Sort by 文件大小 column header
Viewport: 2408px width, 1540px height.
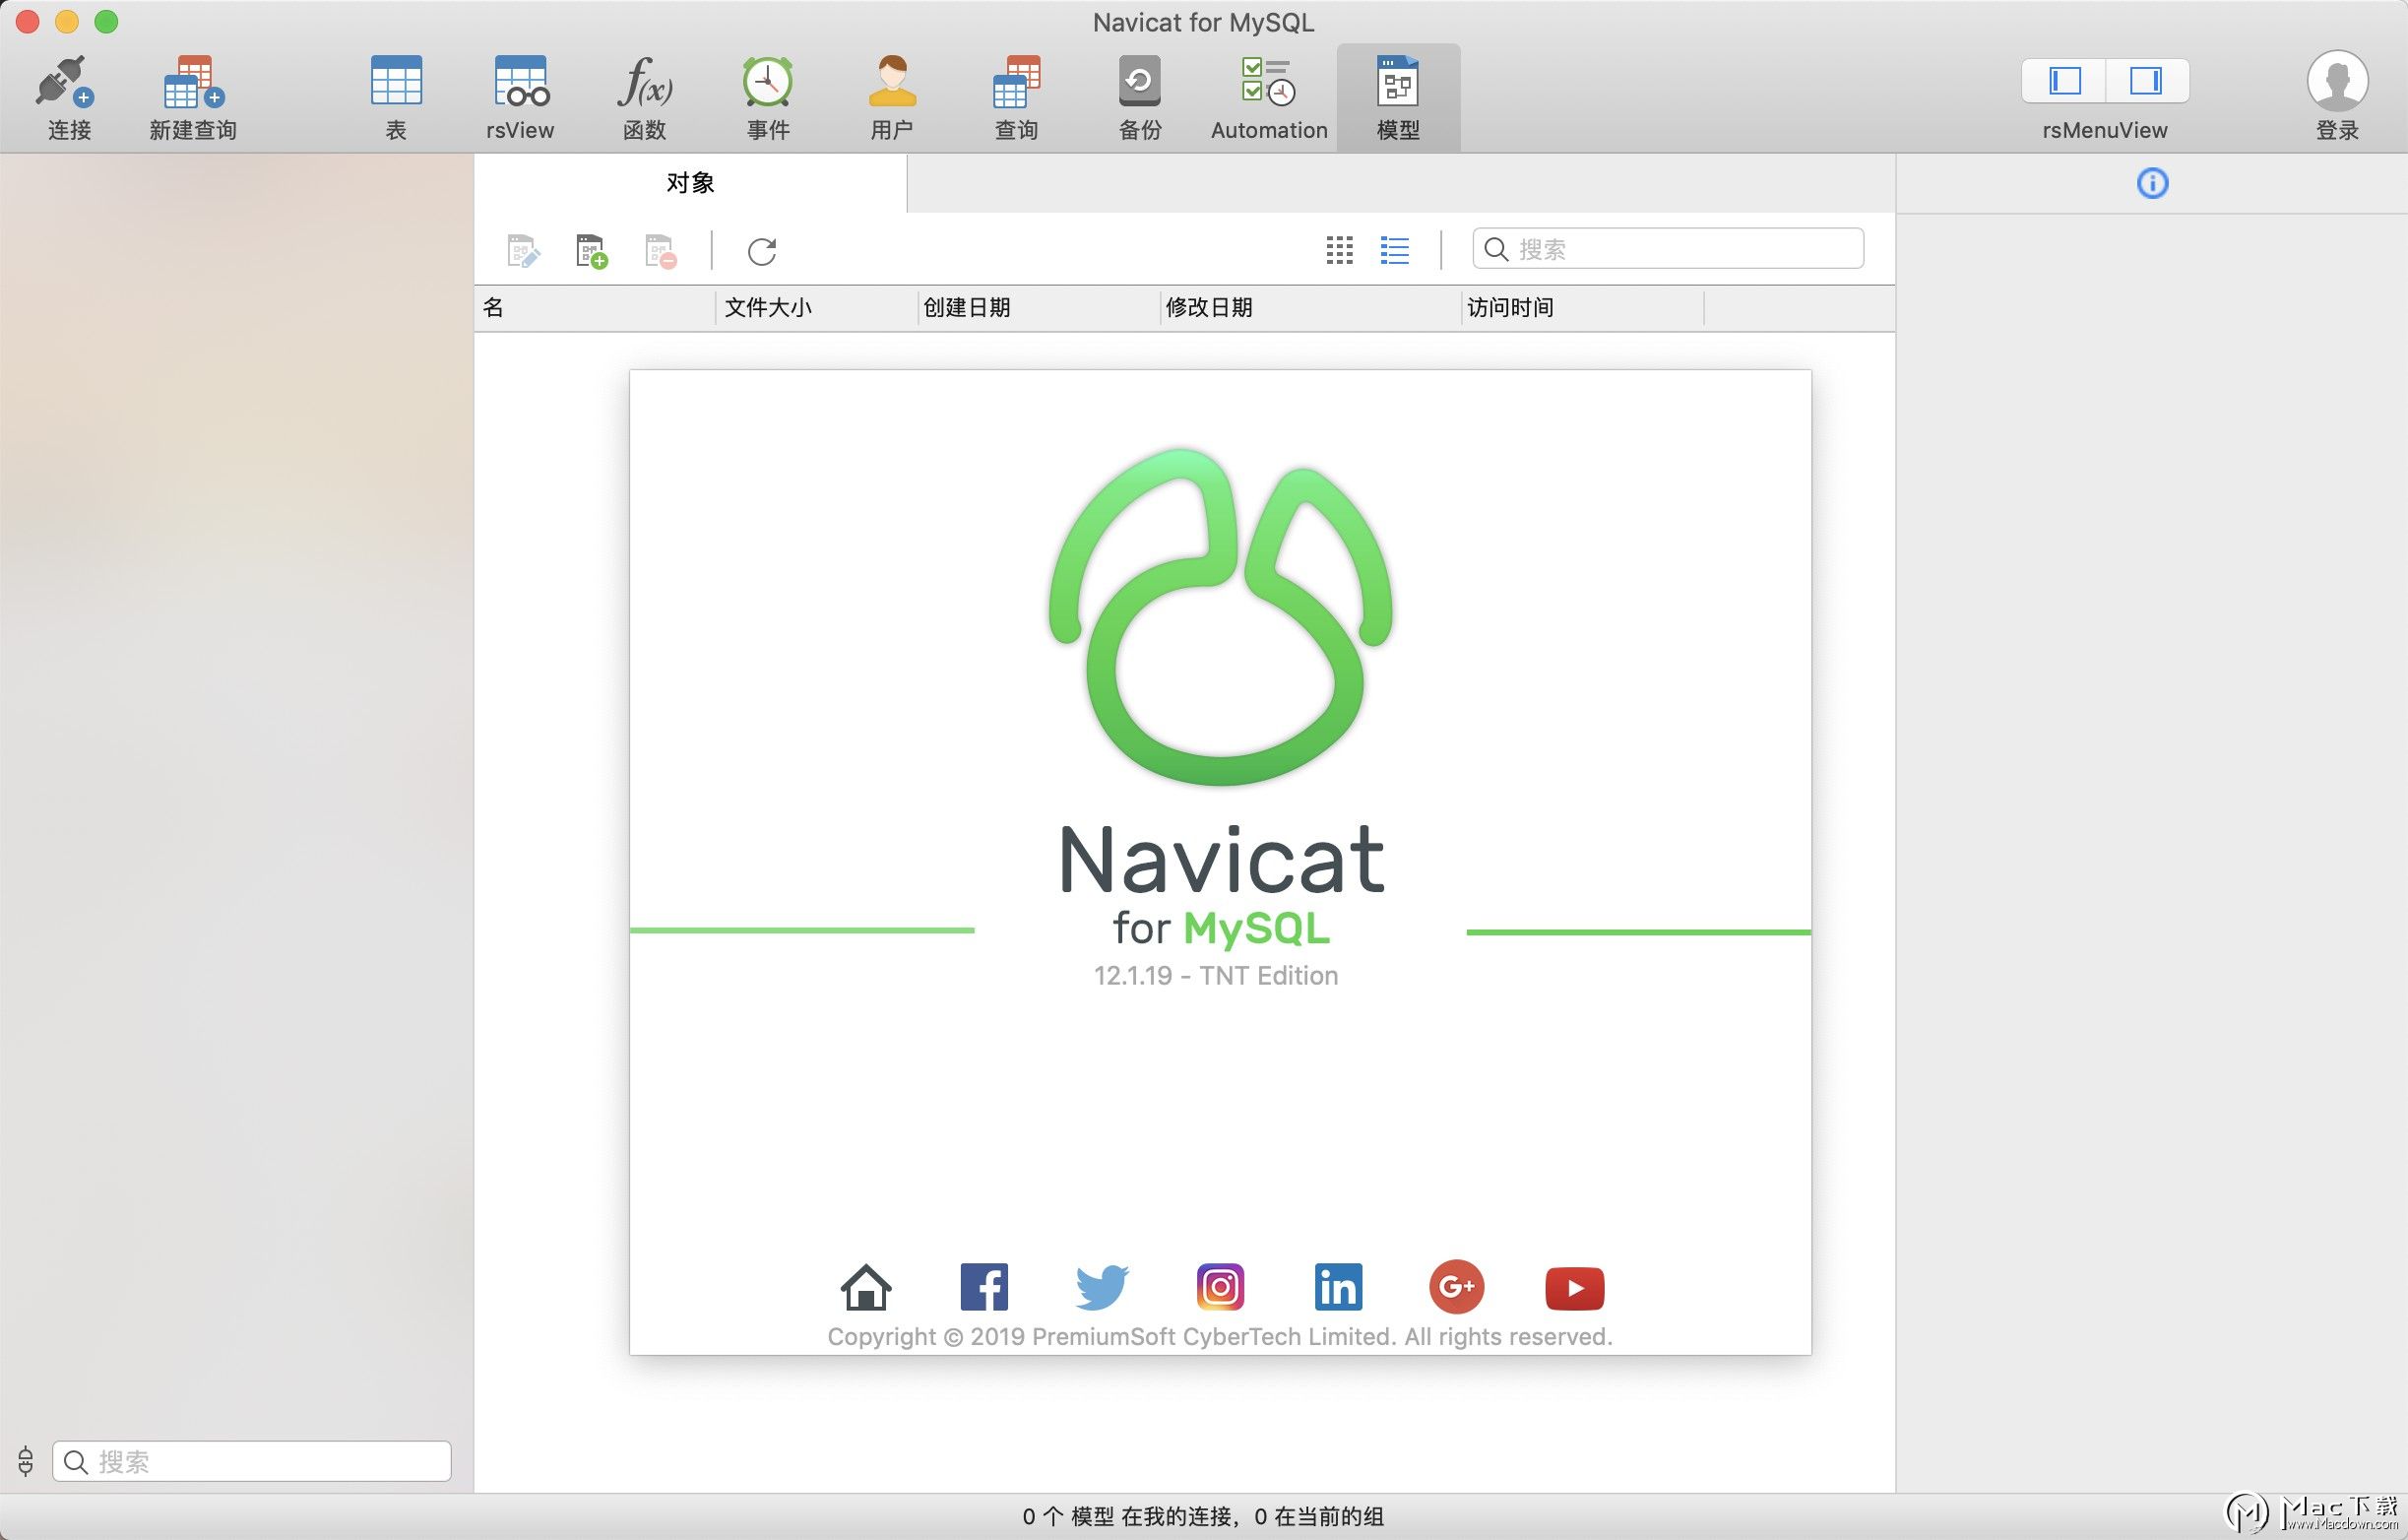[x=817, y=308]
